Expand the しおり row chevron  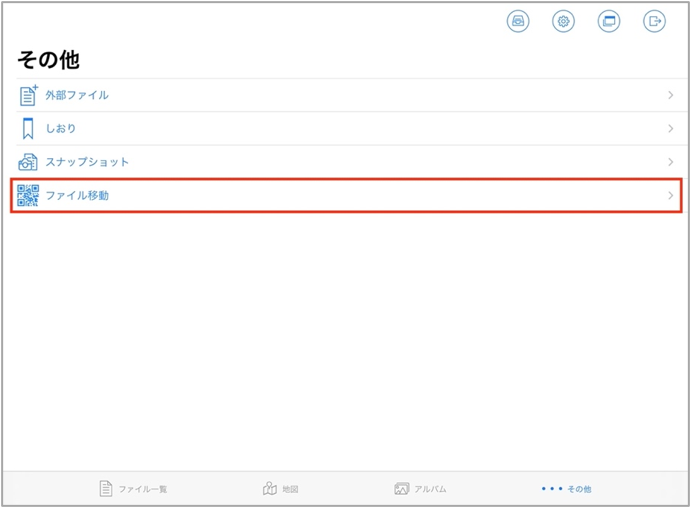click(671, 129)
